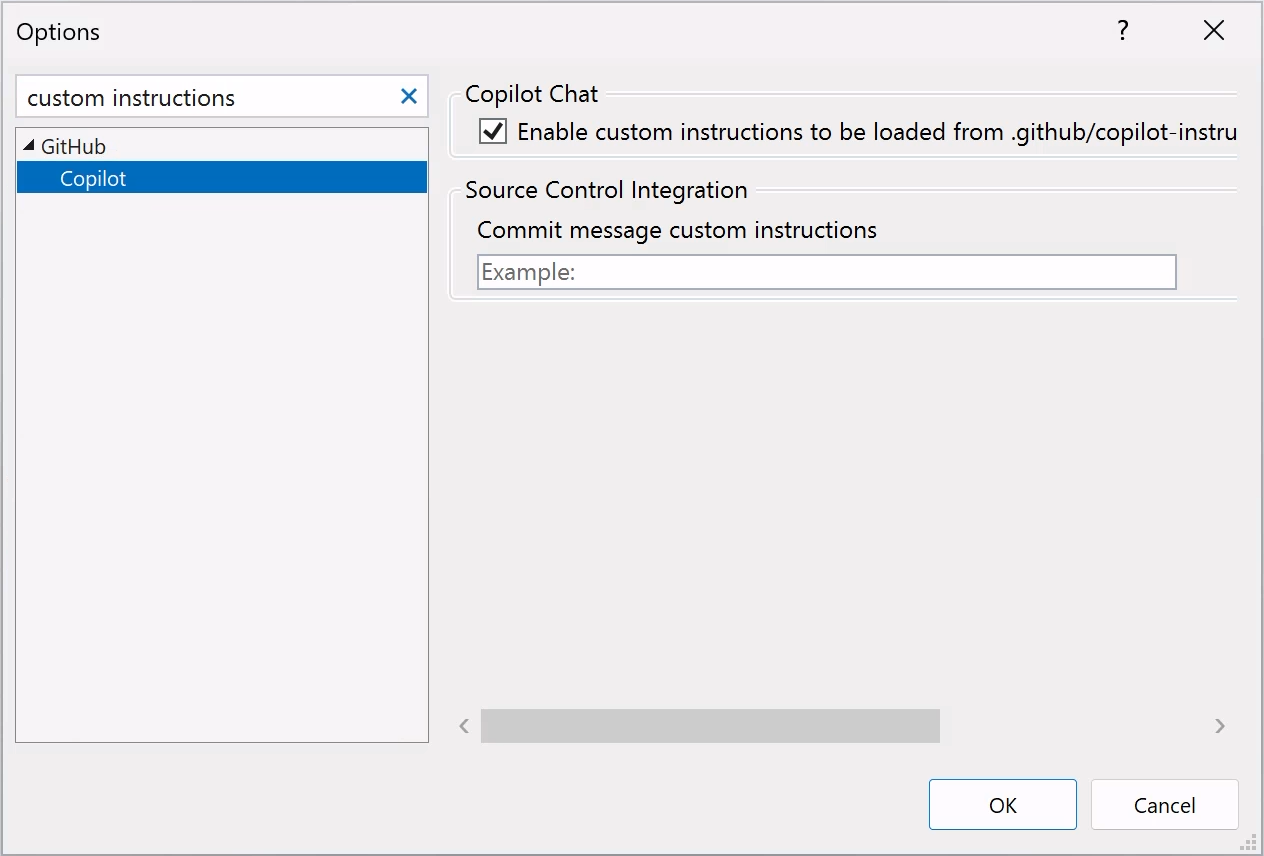Click the left scroll arrow icon

coord(463,726)
